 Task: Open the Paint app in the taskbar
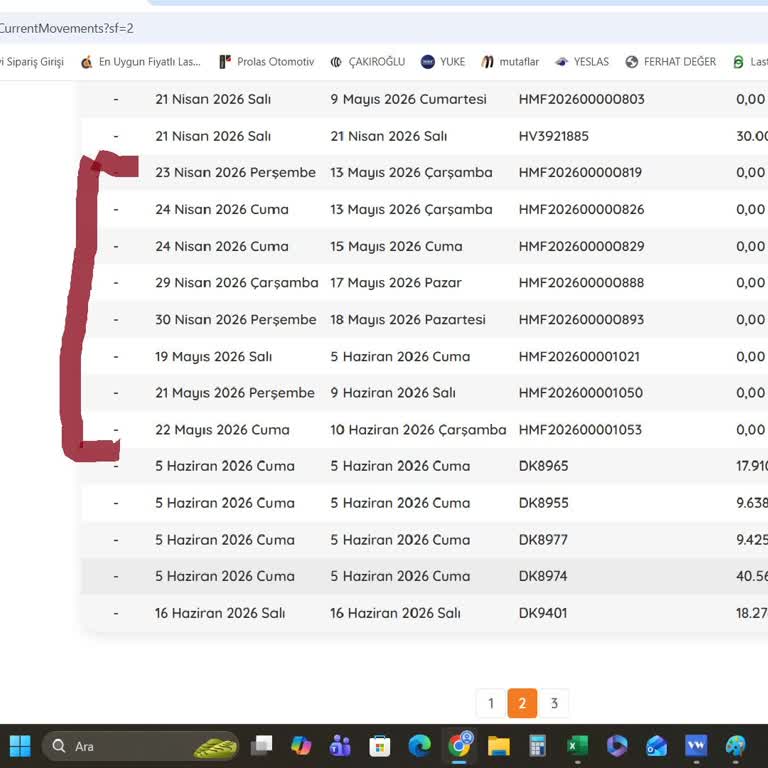click(736, 746)
